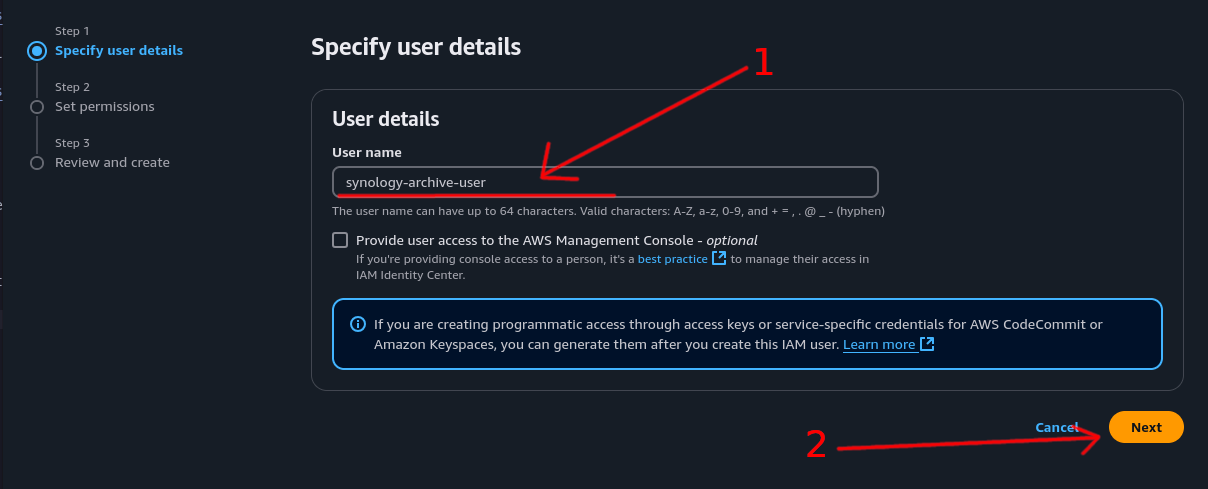
Task: Click the Step 2 circle indicator
Action: pos(37,106)
